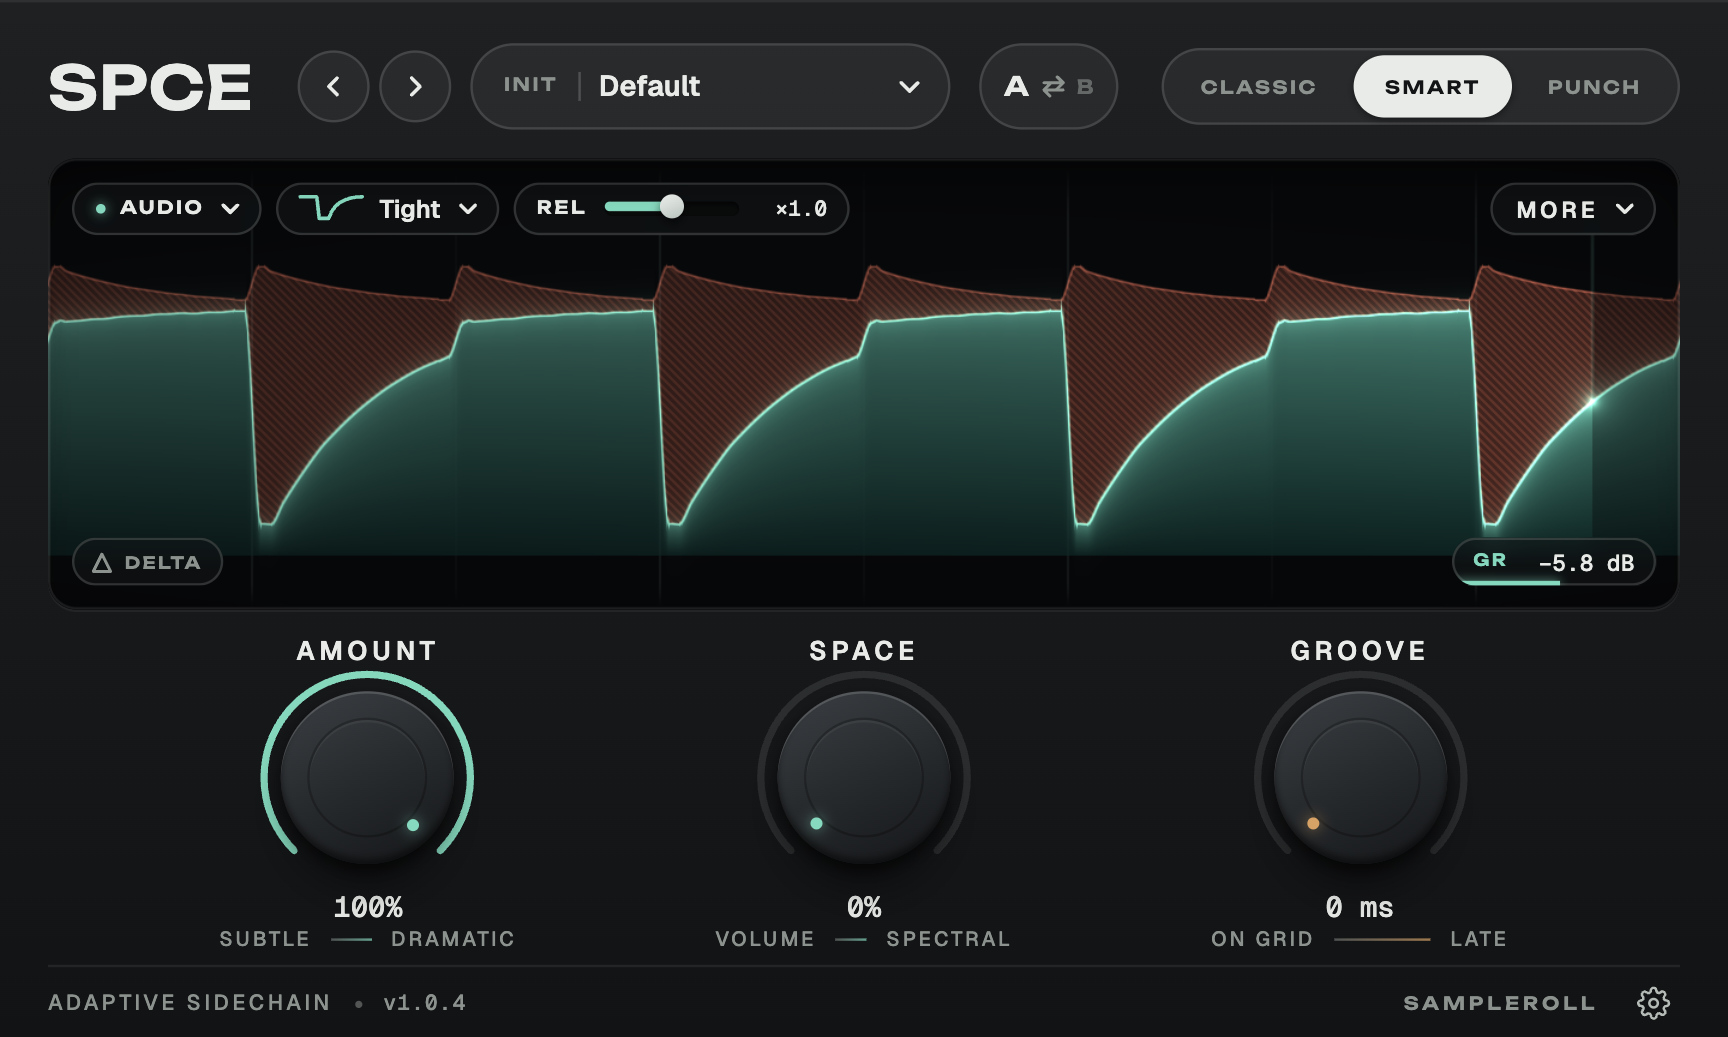
Task: Click the Delta triangle icon
Action: coord(102,563)
